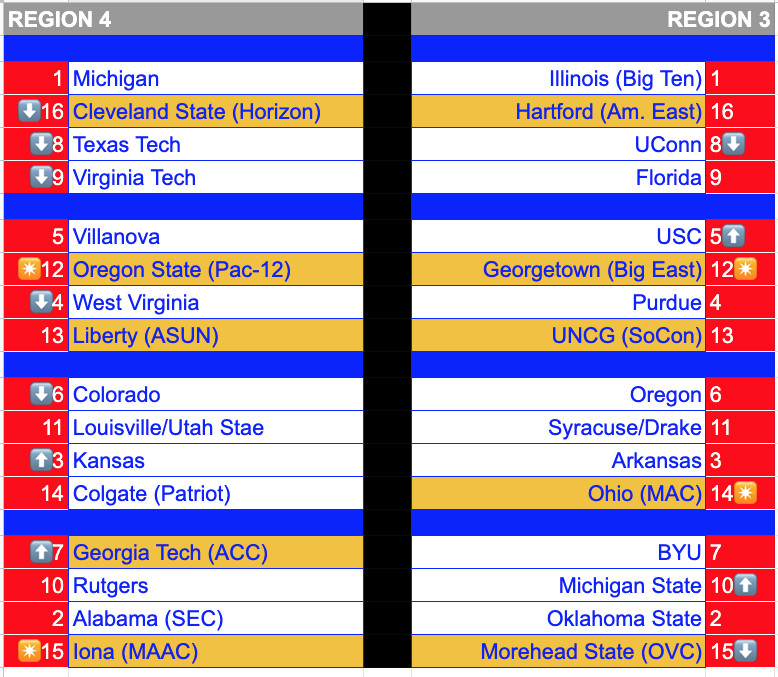Select the Oklahoma State cell
778x677 pixels.
(558, 618)
